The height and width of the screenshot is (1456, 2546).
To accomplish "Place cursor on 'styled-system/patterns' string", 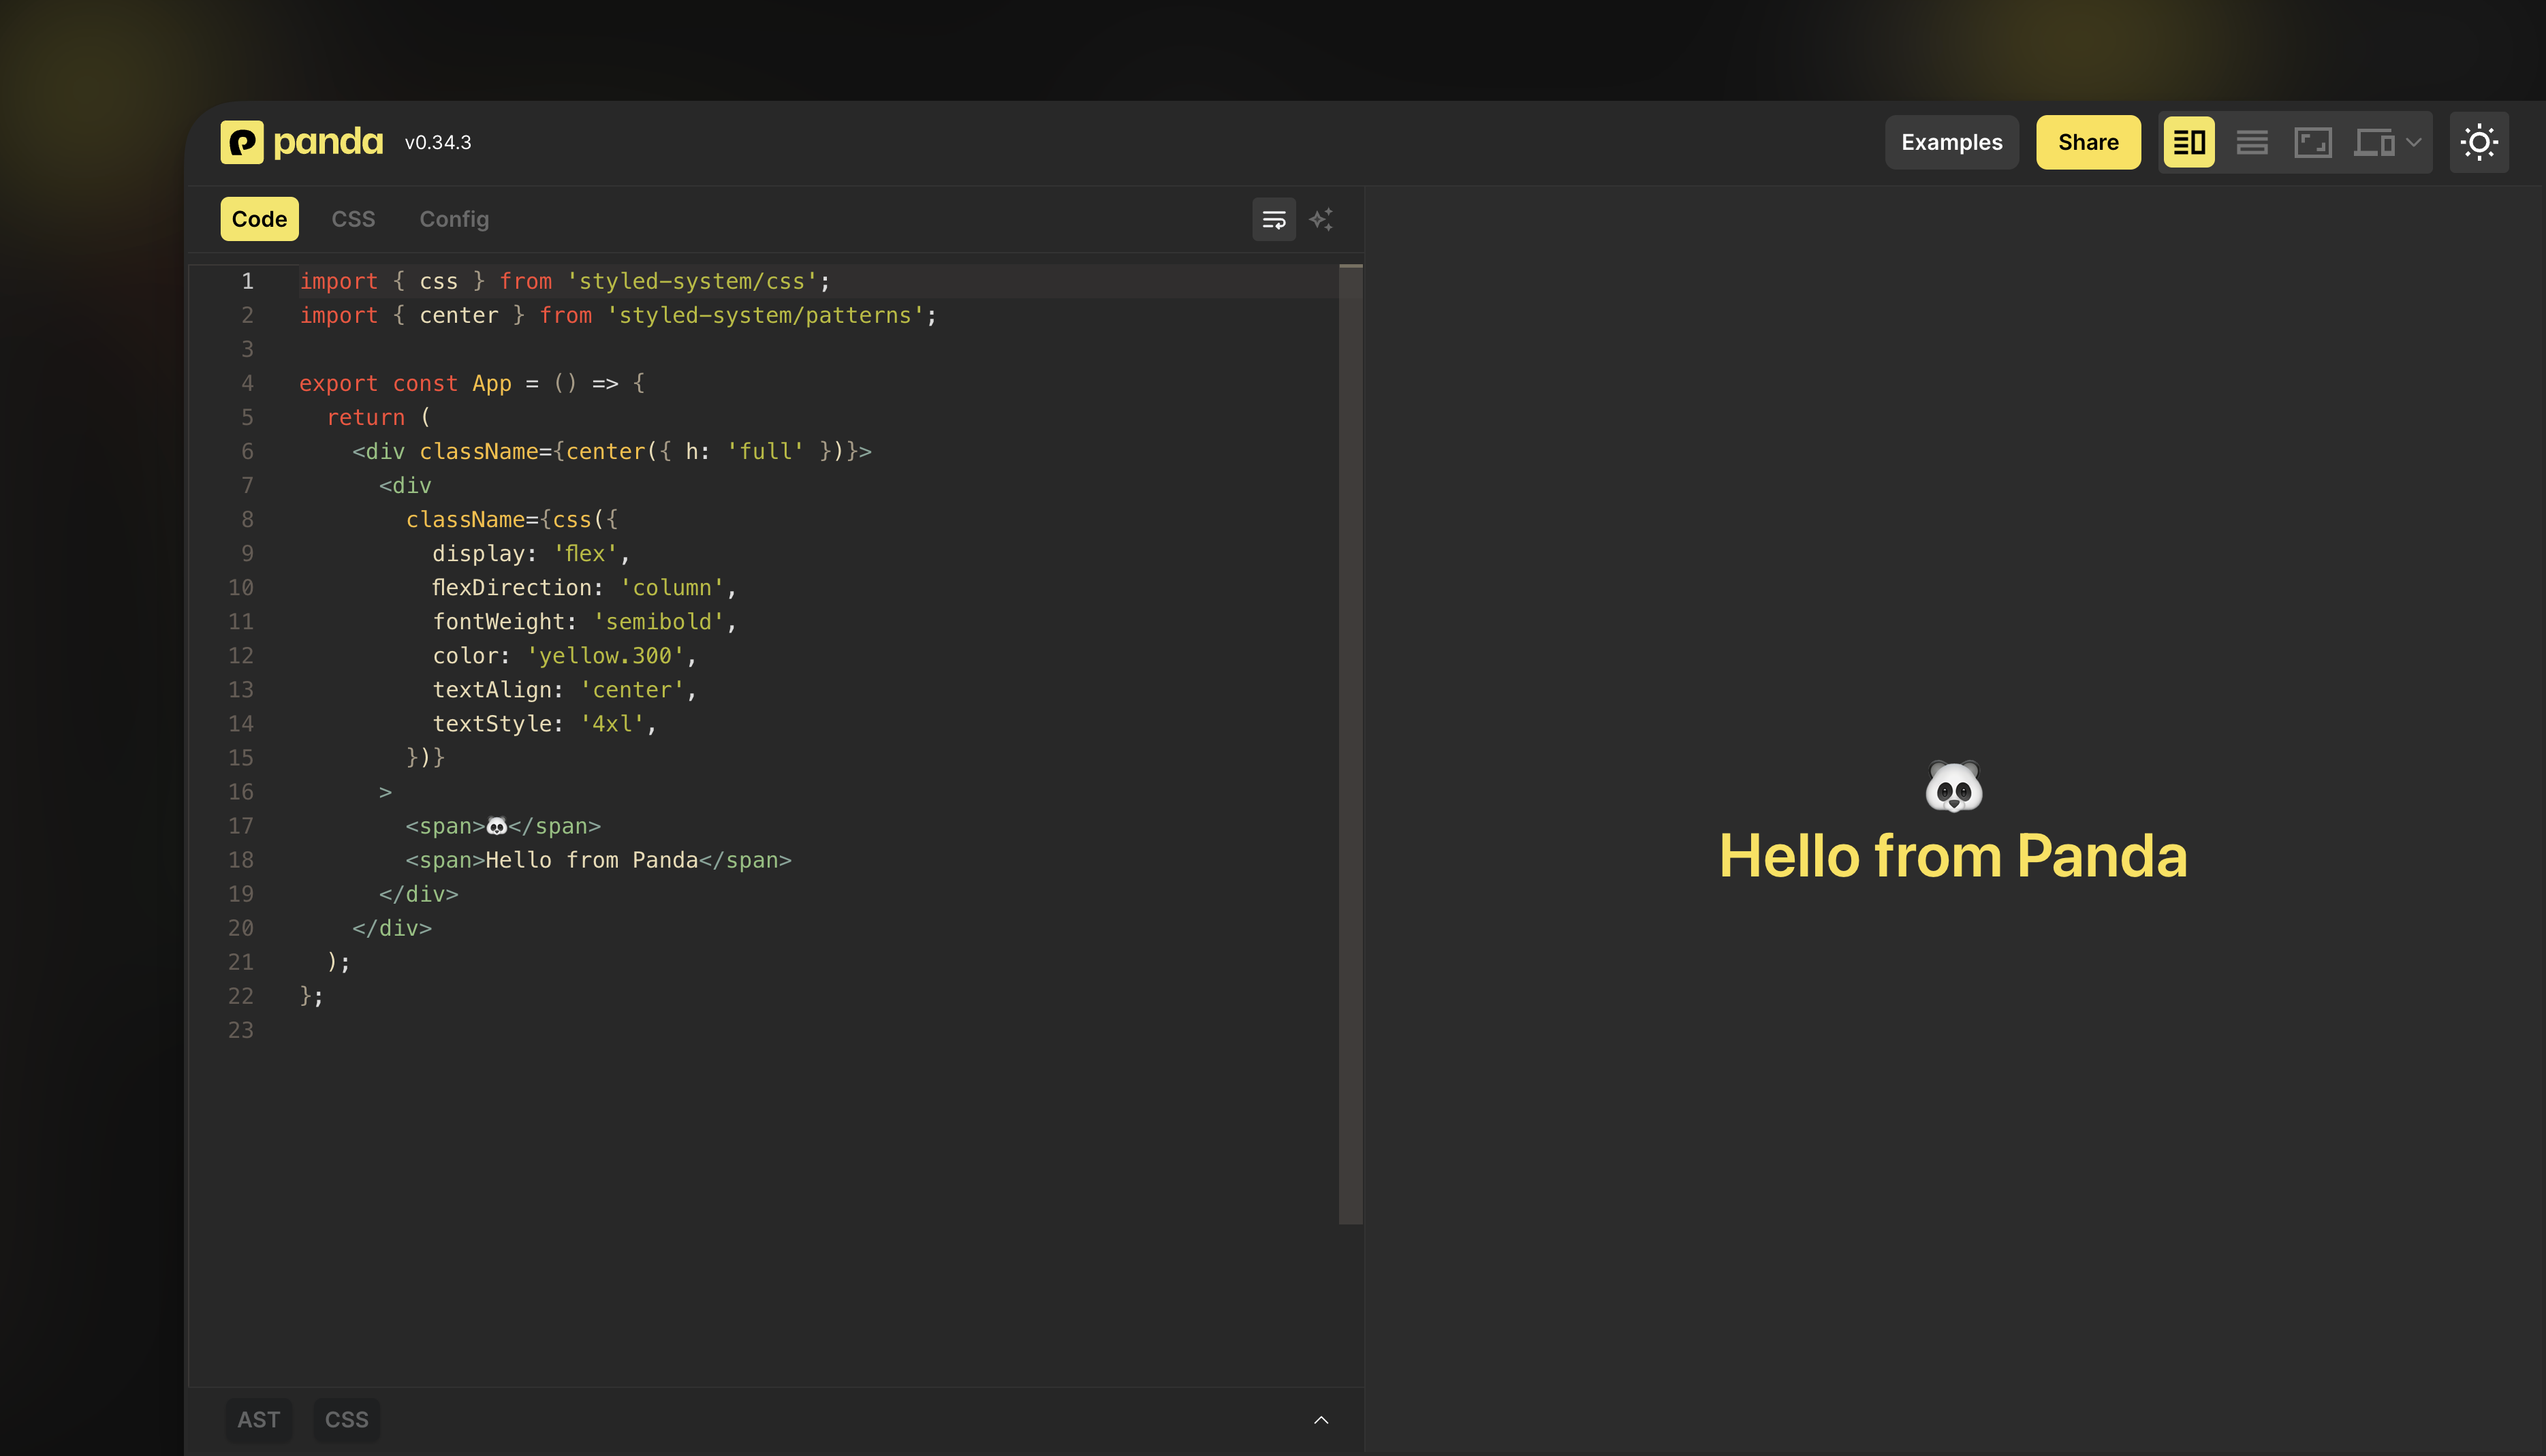I will (765, 315).
